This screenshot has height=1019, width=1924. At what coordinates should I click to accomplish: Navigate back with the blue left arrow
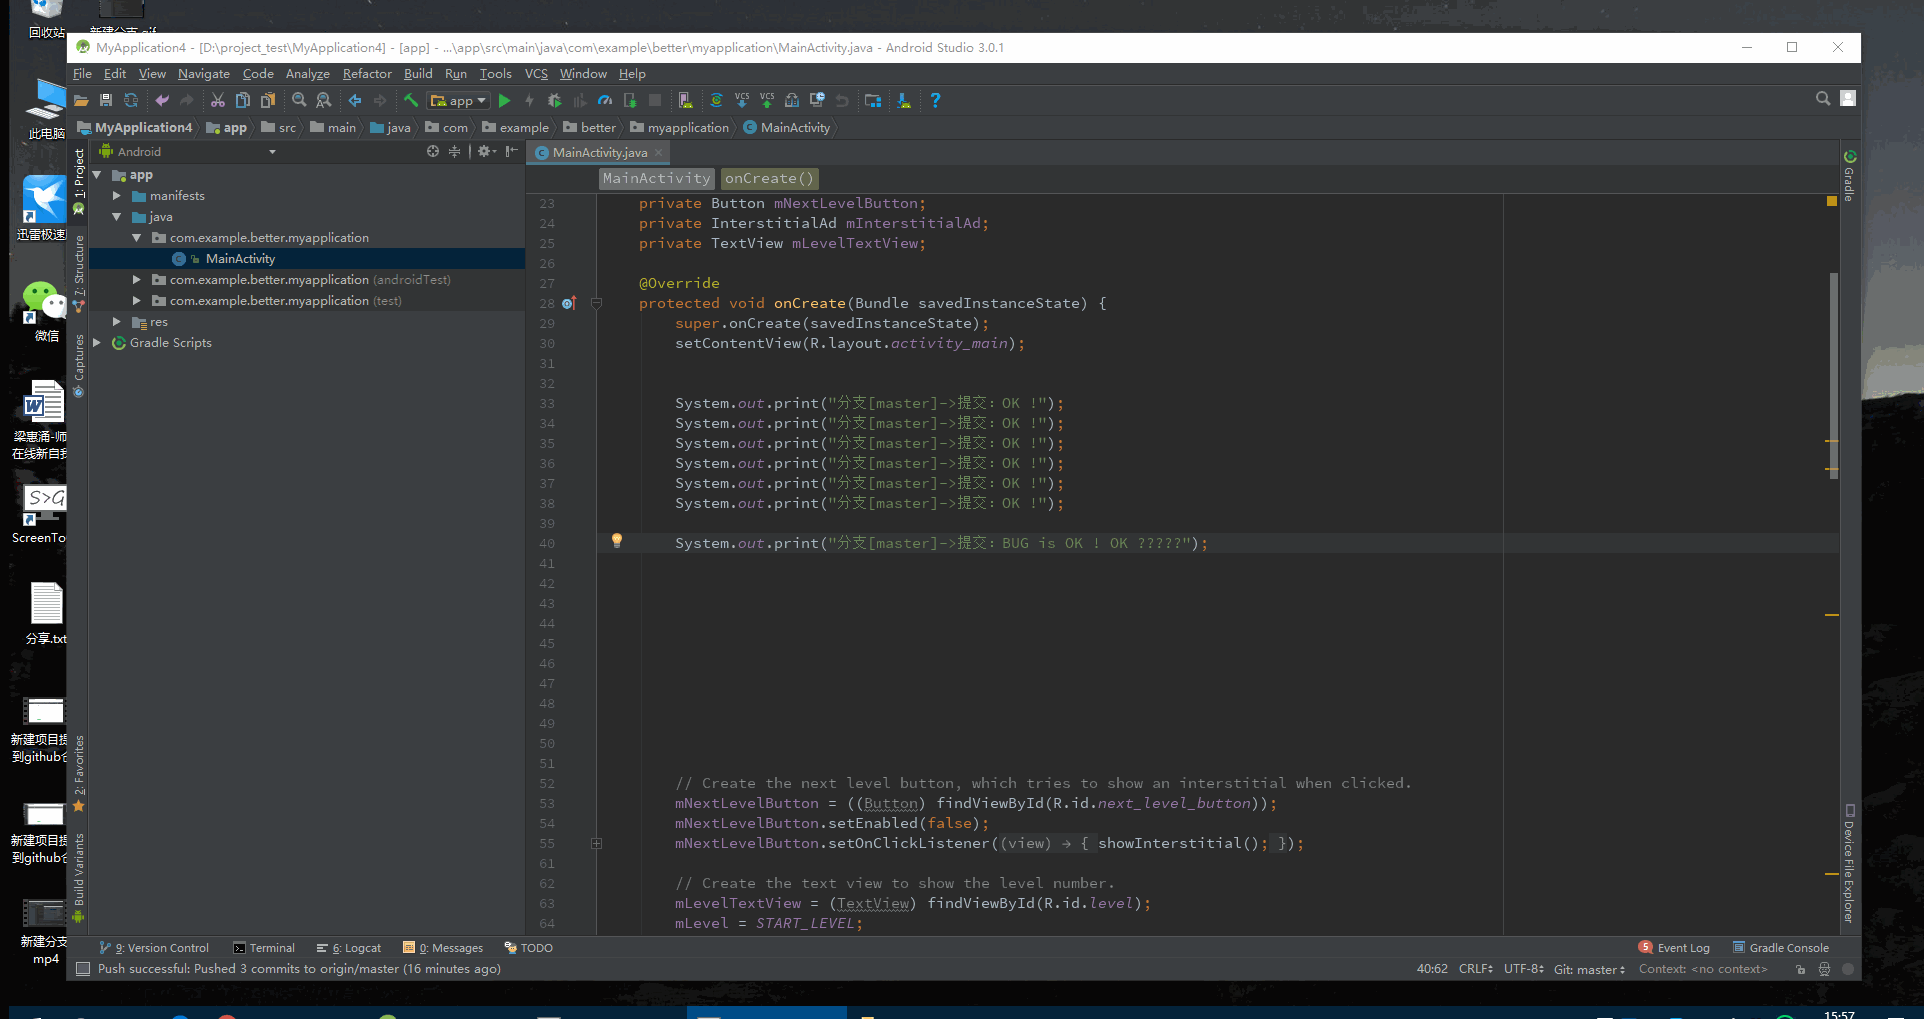tap(355, 101)
